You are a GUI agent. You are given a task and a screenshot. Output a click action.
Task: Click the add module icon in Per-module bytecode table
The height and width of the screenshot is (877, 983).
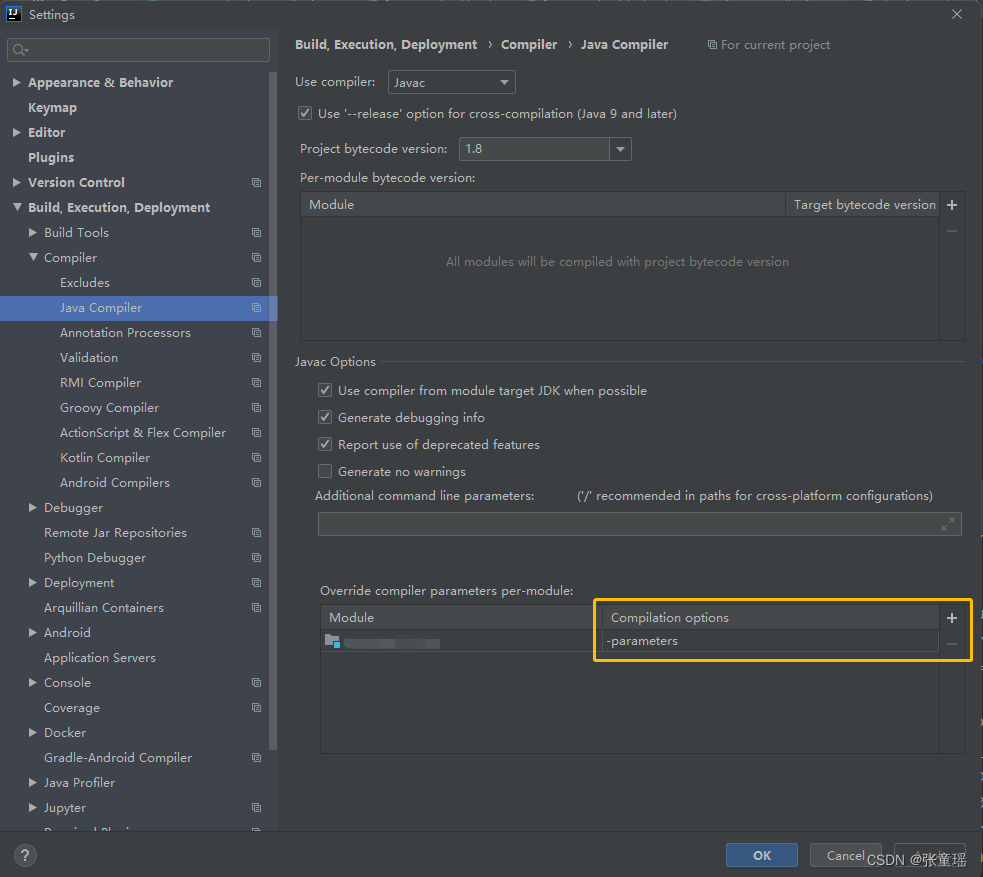coord(951,204)
